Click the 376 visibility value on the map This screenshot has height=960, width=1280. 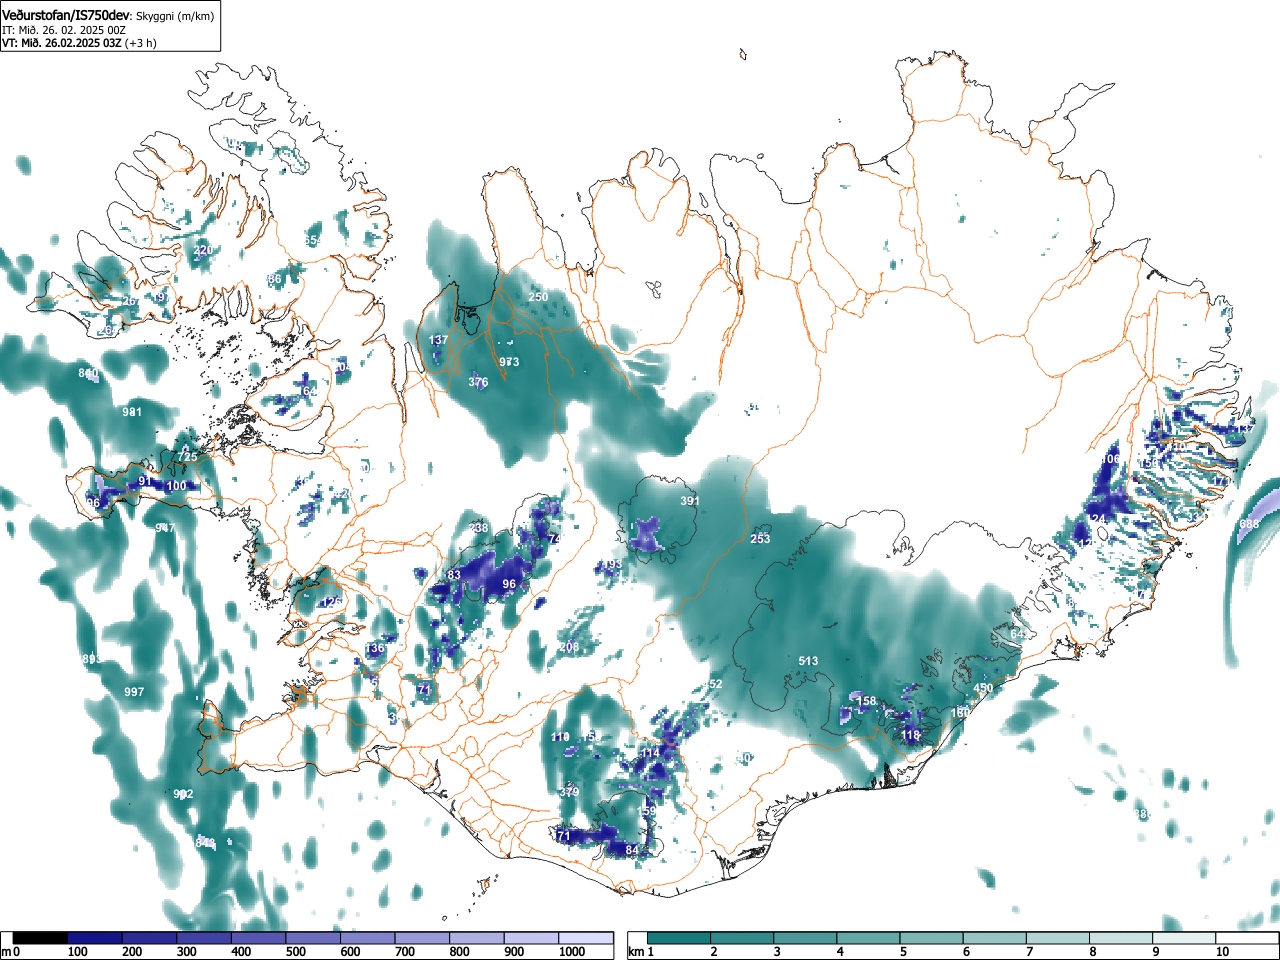(x=478, y=383)
